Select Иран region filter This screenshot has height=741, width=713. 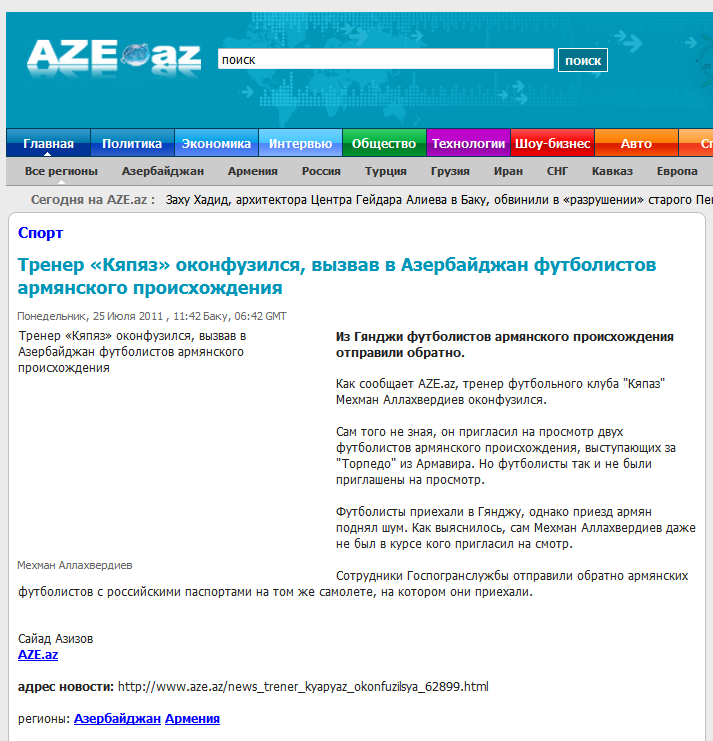tap(508, 171)
